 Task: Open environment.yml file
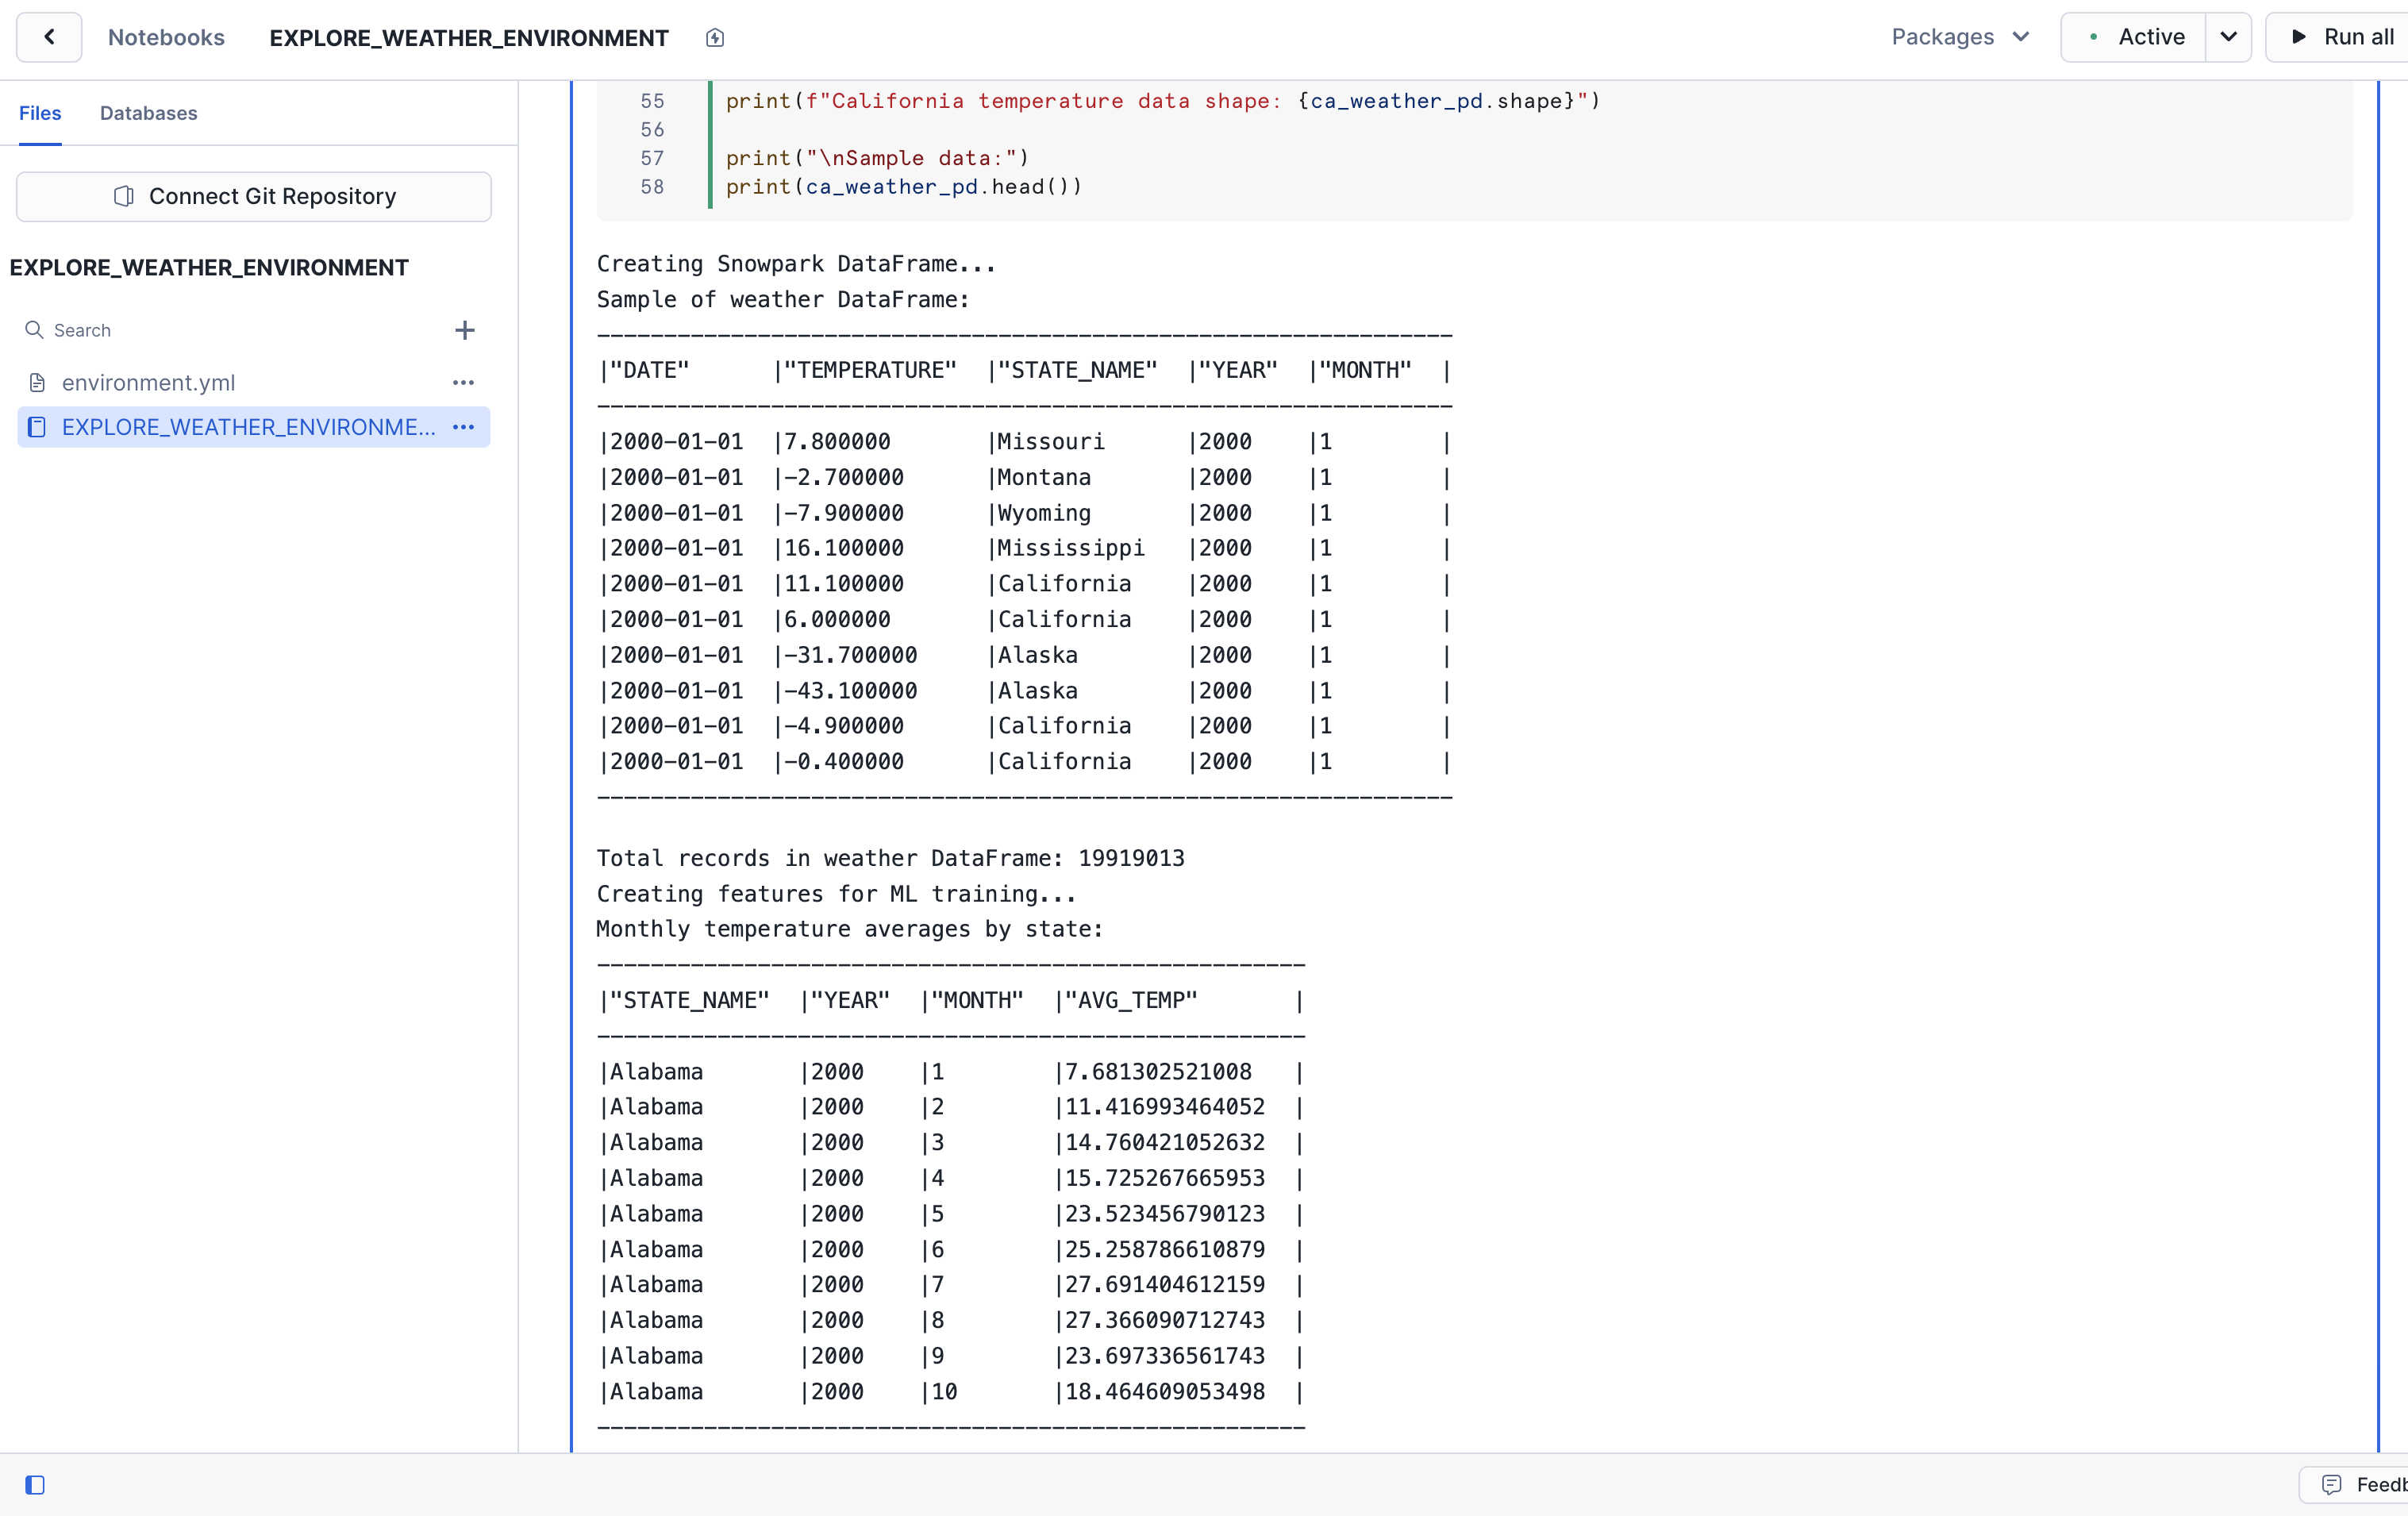tap(148, 383)
